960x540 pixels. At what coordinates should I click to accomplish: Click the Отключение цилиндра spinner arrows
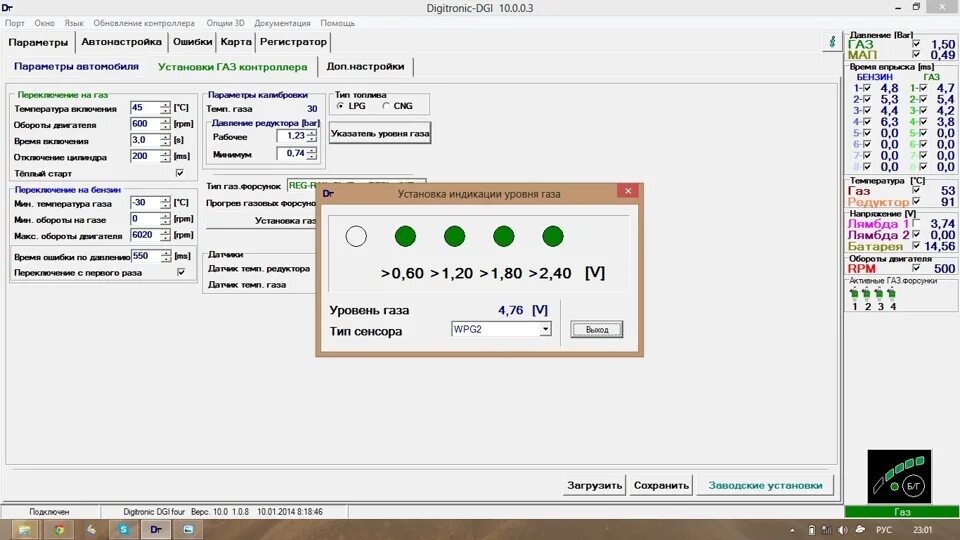pyautogui.click(x=165, y=156)
